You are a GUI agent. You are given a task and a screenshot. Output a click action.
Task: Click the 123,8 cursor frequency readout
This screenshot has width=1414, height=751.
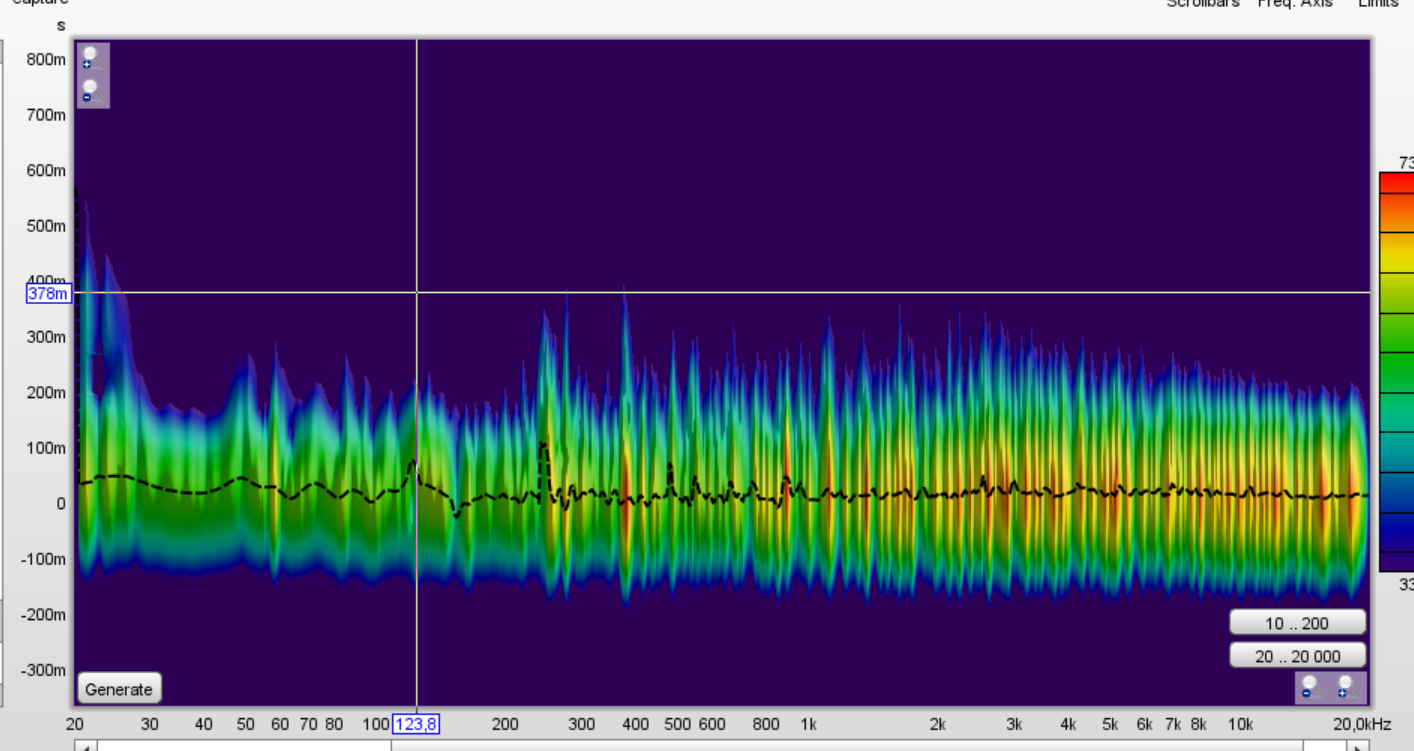pos(416,725)
